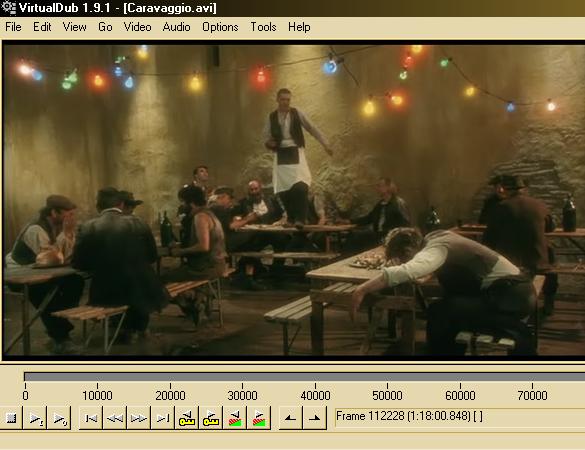
Task: Jump to the start of video
Action: tap(91, 418)
